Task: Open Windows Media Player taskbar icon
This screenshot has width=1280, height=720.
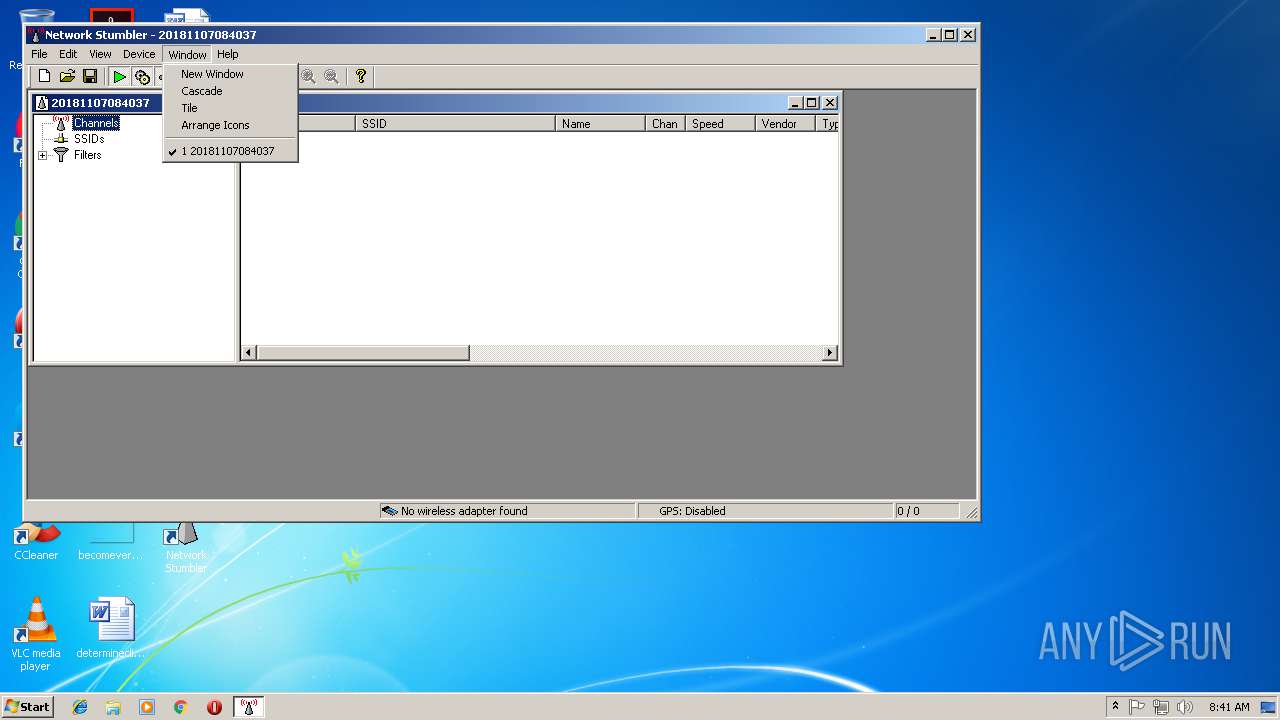Action: pos(147,707)
